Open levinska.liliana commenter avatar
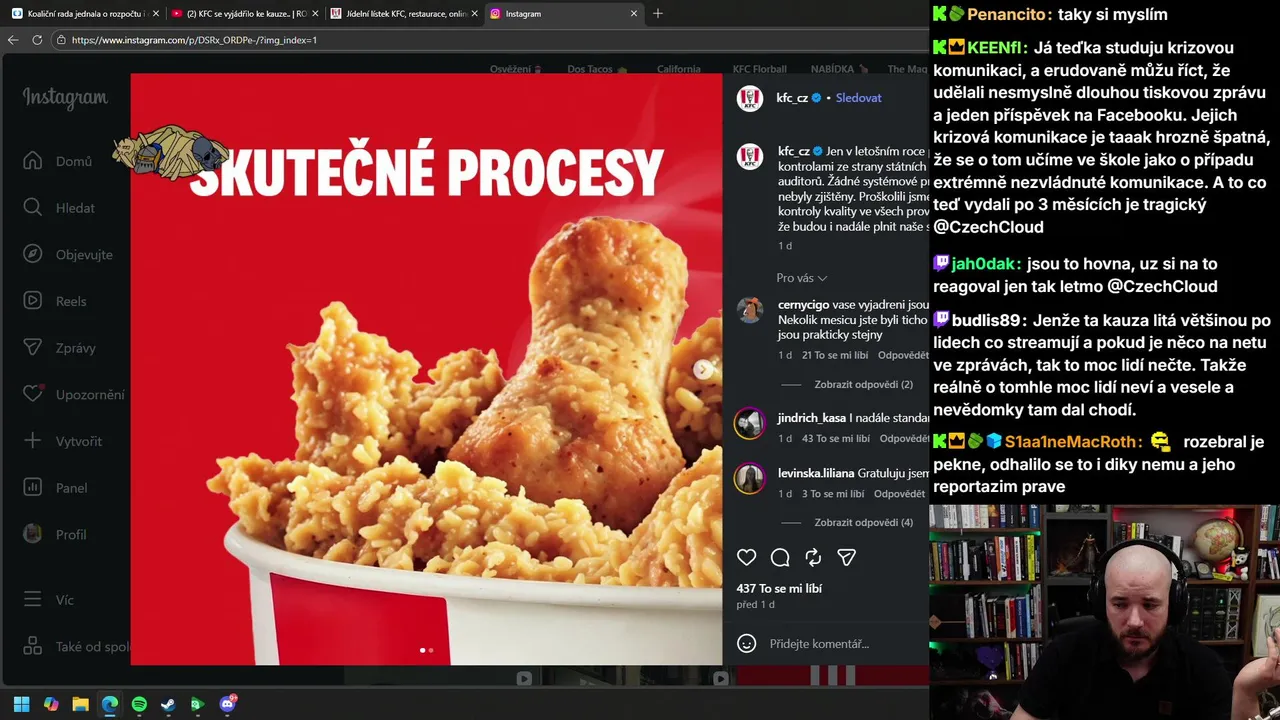This screenshot has width=1280, height=720. point(750,479)
